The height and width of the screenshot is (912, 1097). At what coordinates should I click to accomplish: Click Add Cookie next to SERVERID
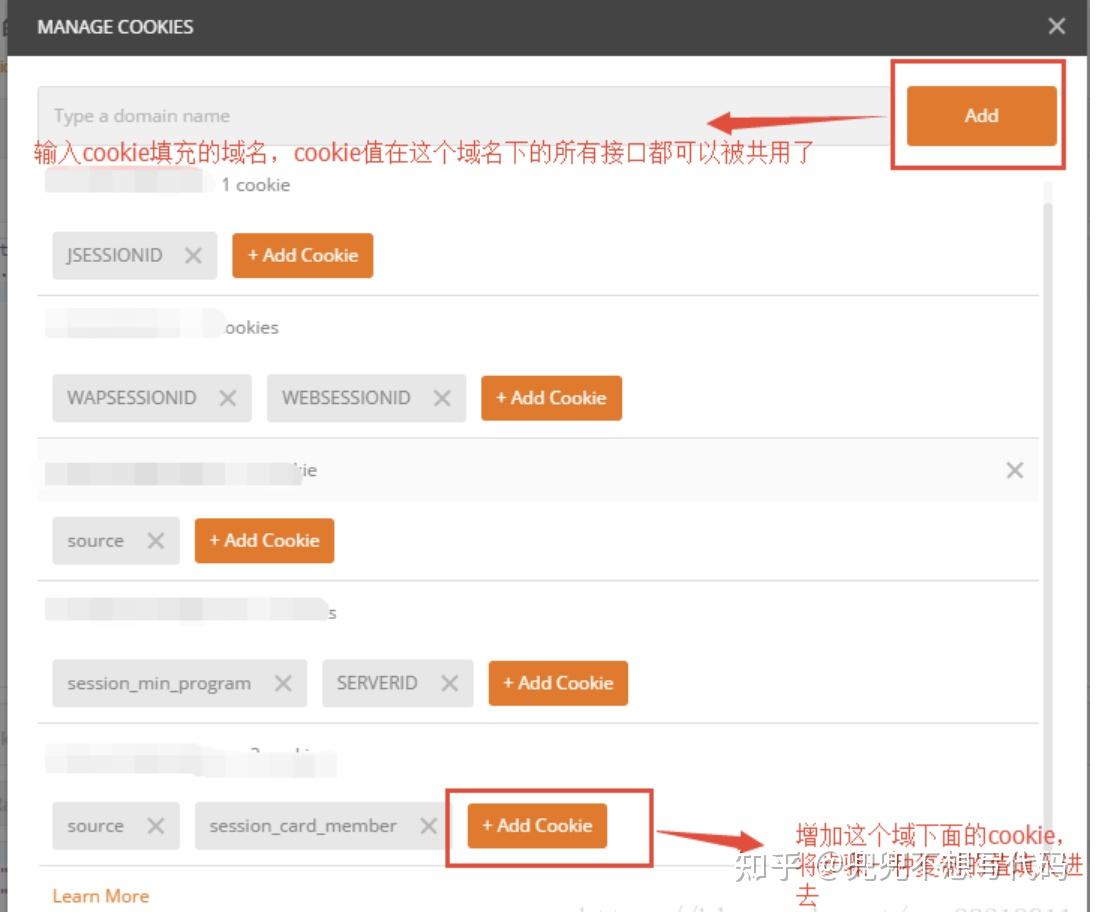click(x=558, y=683)
